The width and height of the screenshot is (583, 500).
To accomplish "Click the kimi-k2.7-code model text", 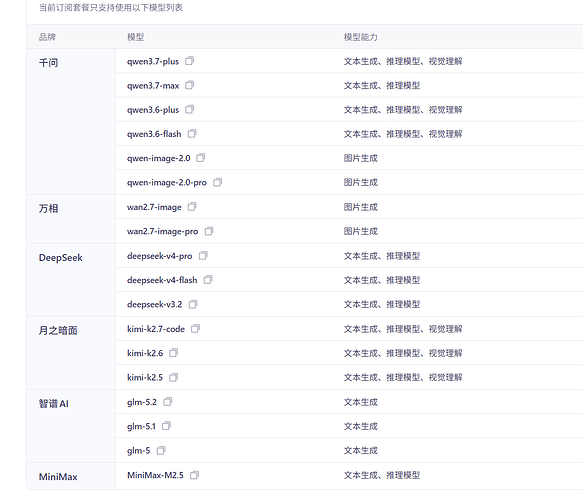I will pos(156,329).
